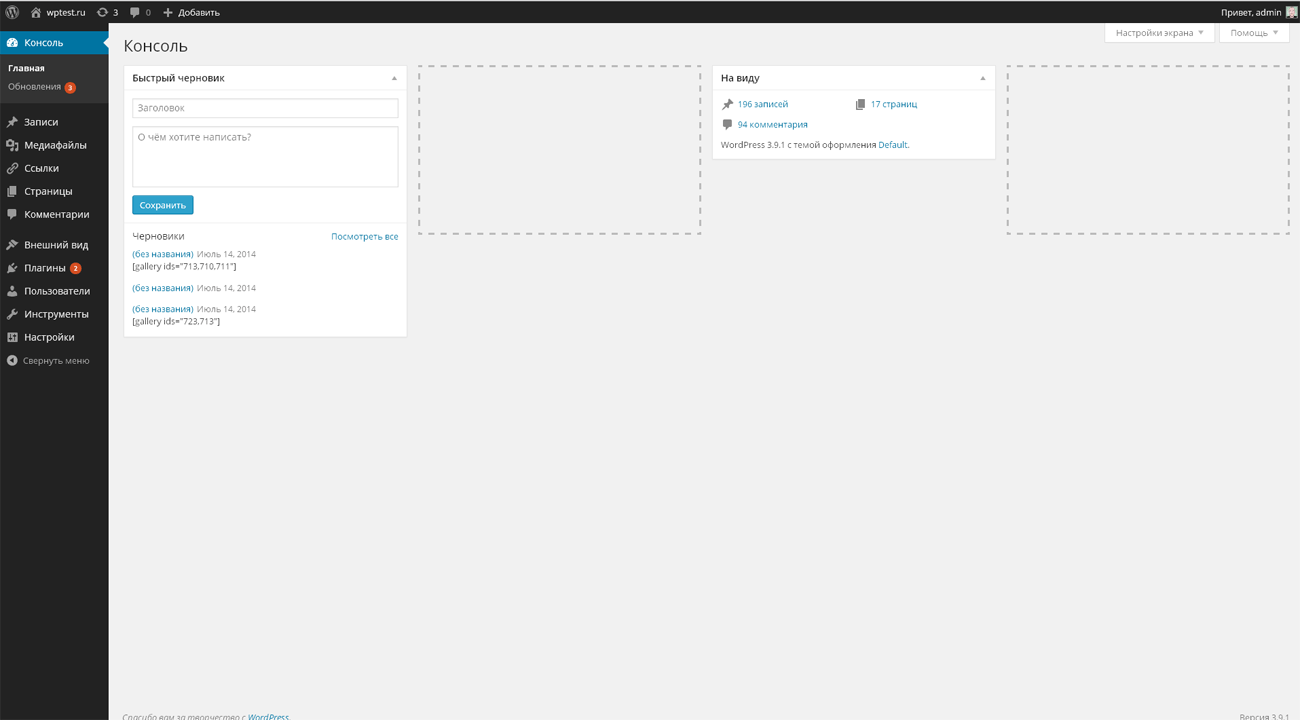This screenshot has width=1300, height=720.
Task: Click the wrench icon for Инструменты
Action: (12, 314)
